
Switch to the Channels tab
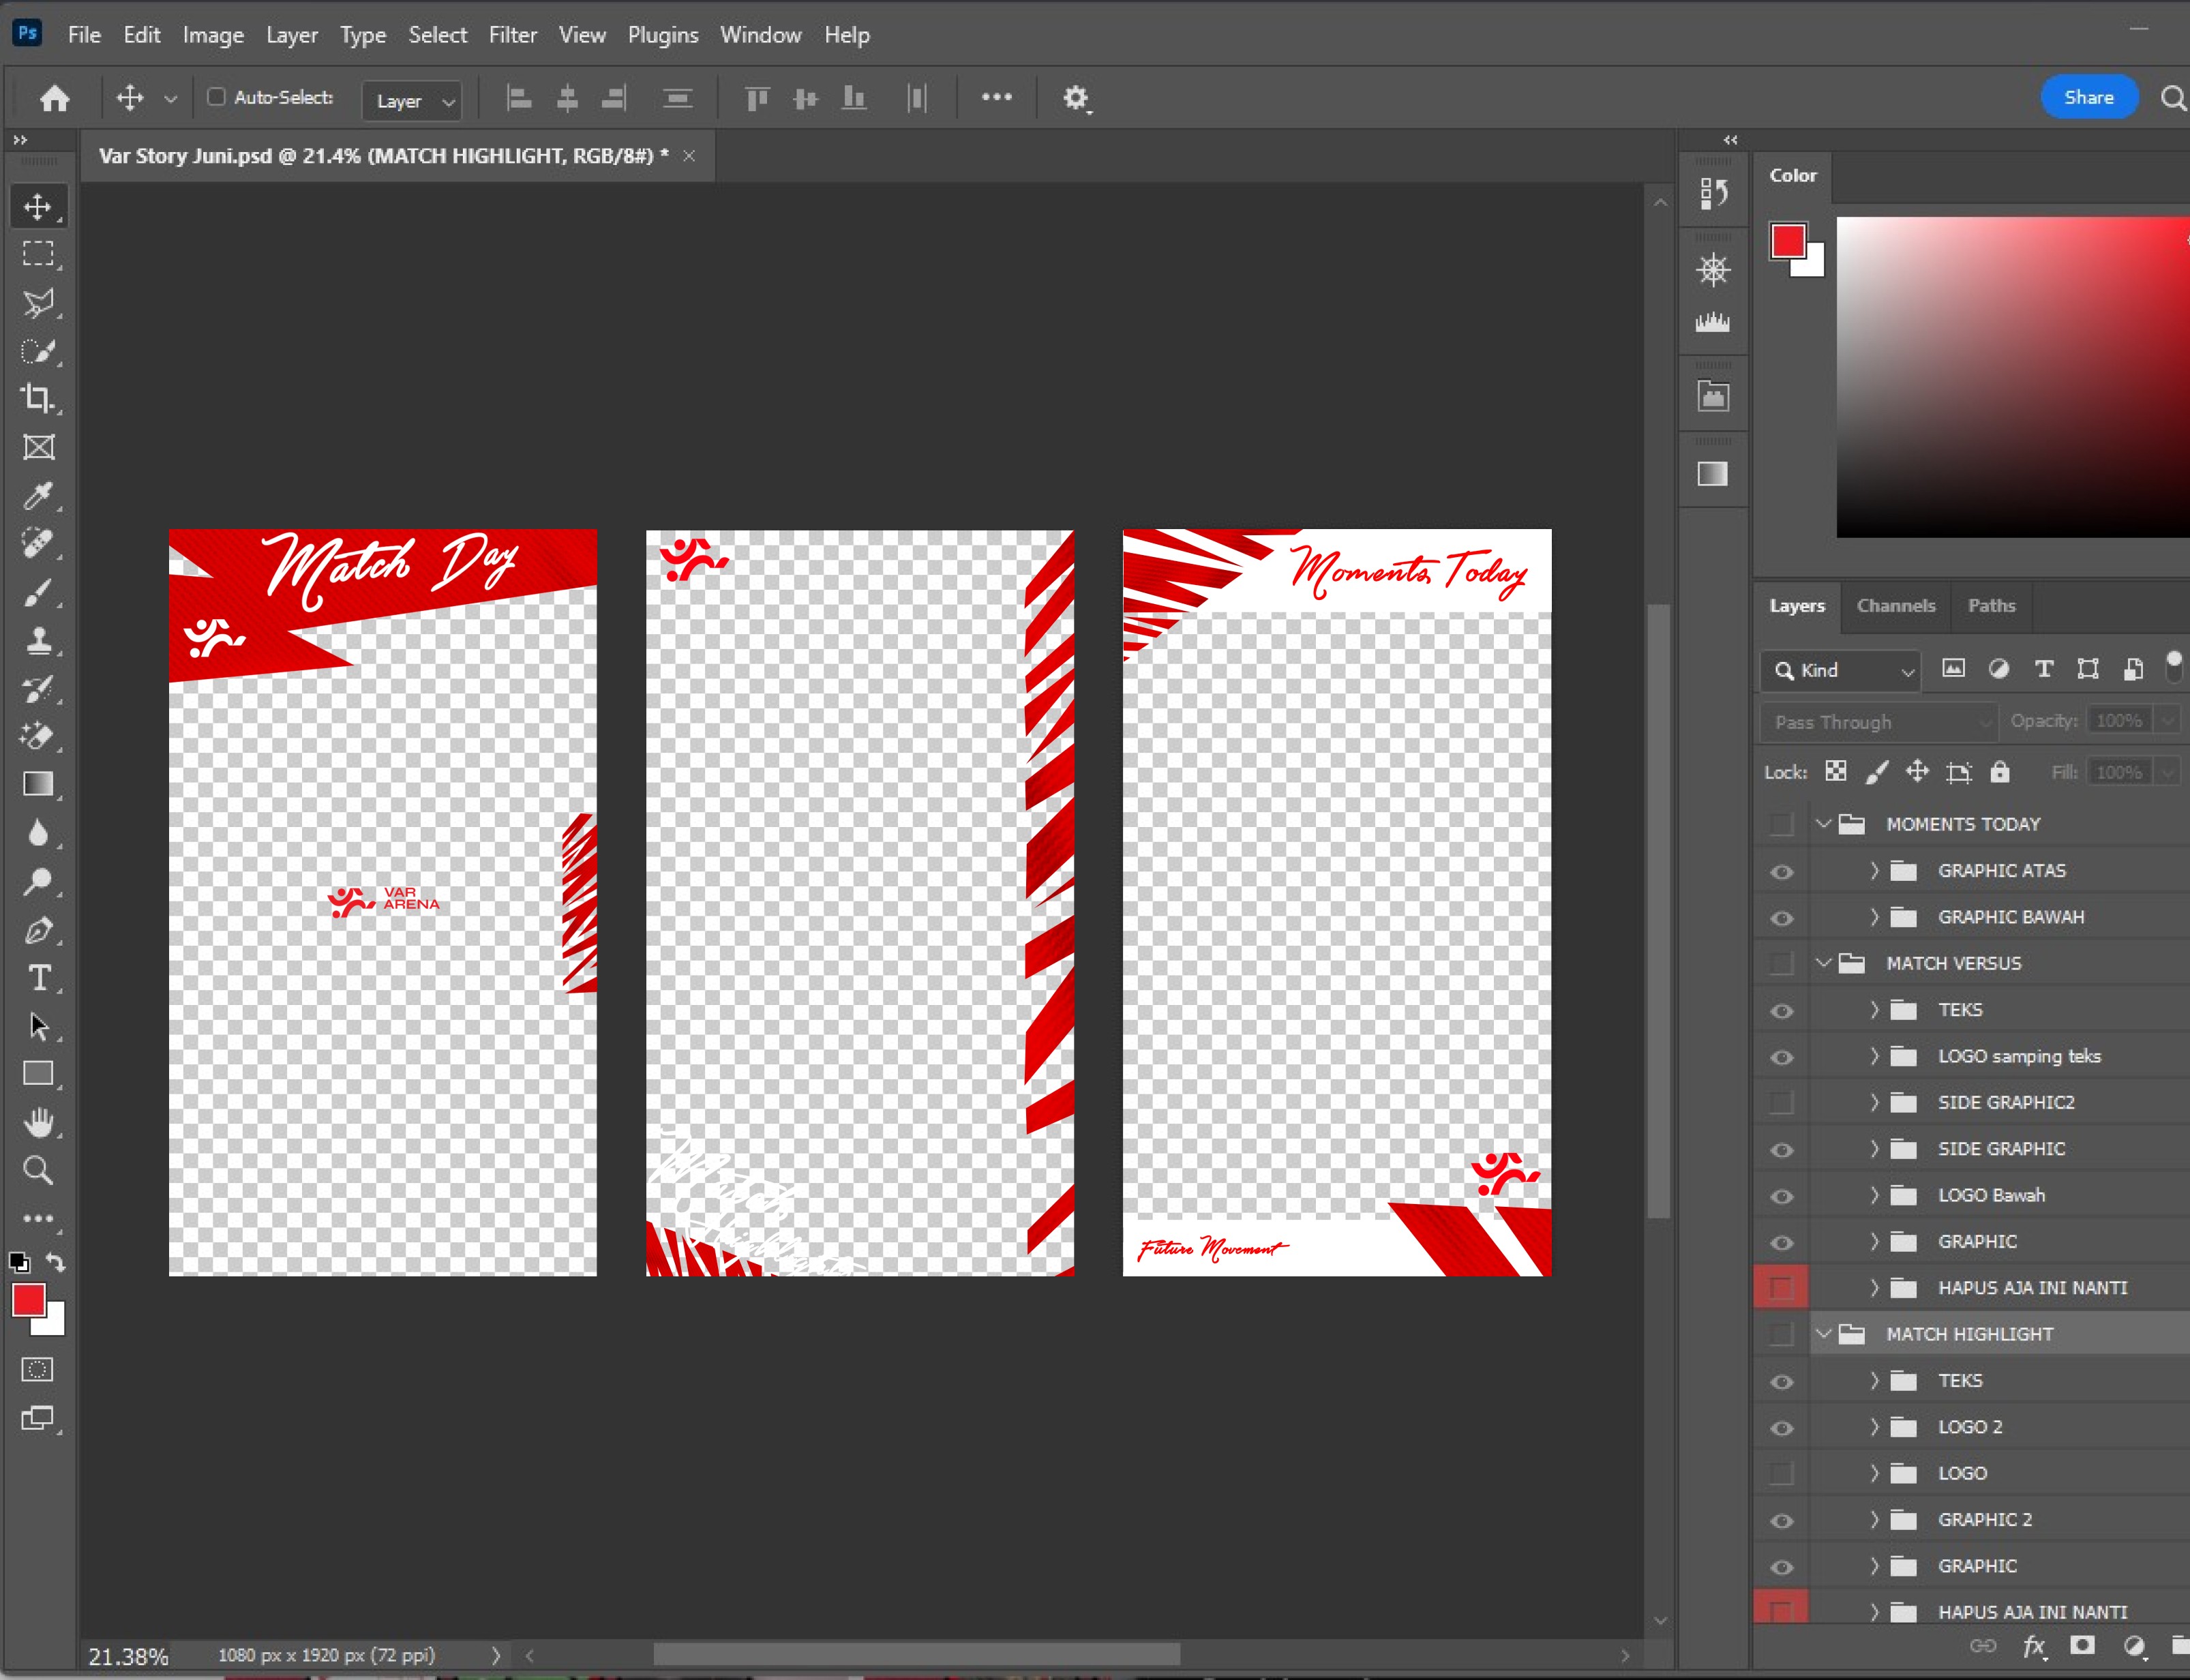pyautogui.click(x=1895, y=606)
